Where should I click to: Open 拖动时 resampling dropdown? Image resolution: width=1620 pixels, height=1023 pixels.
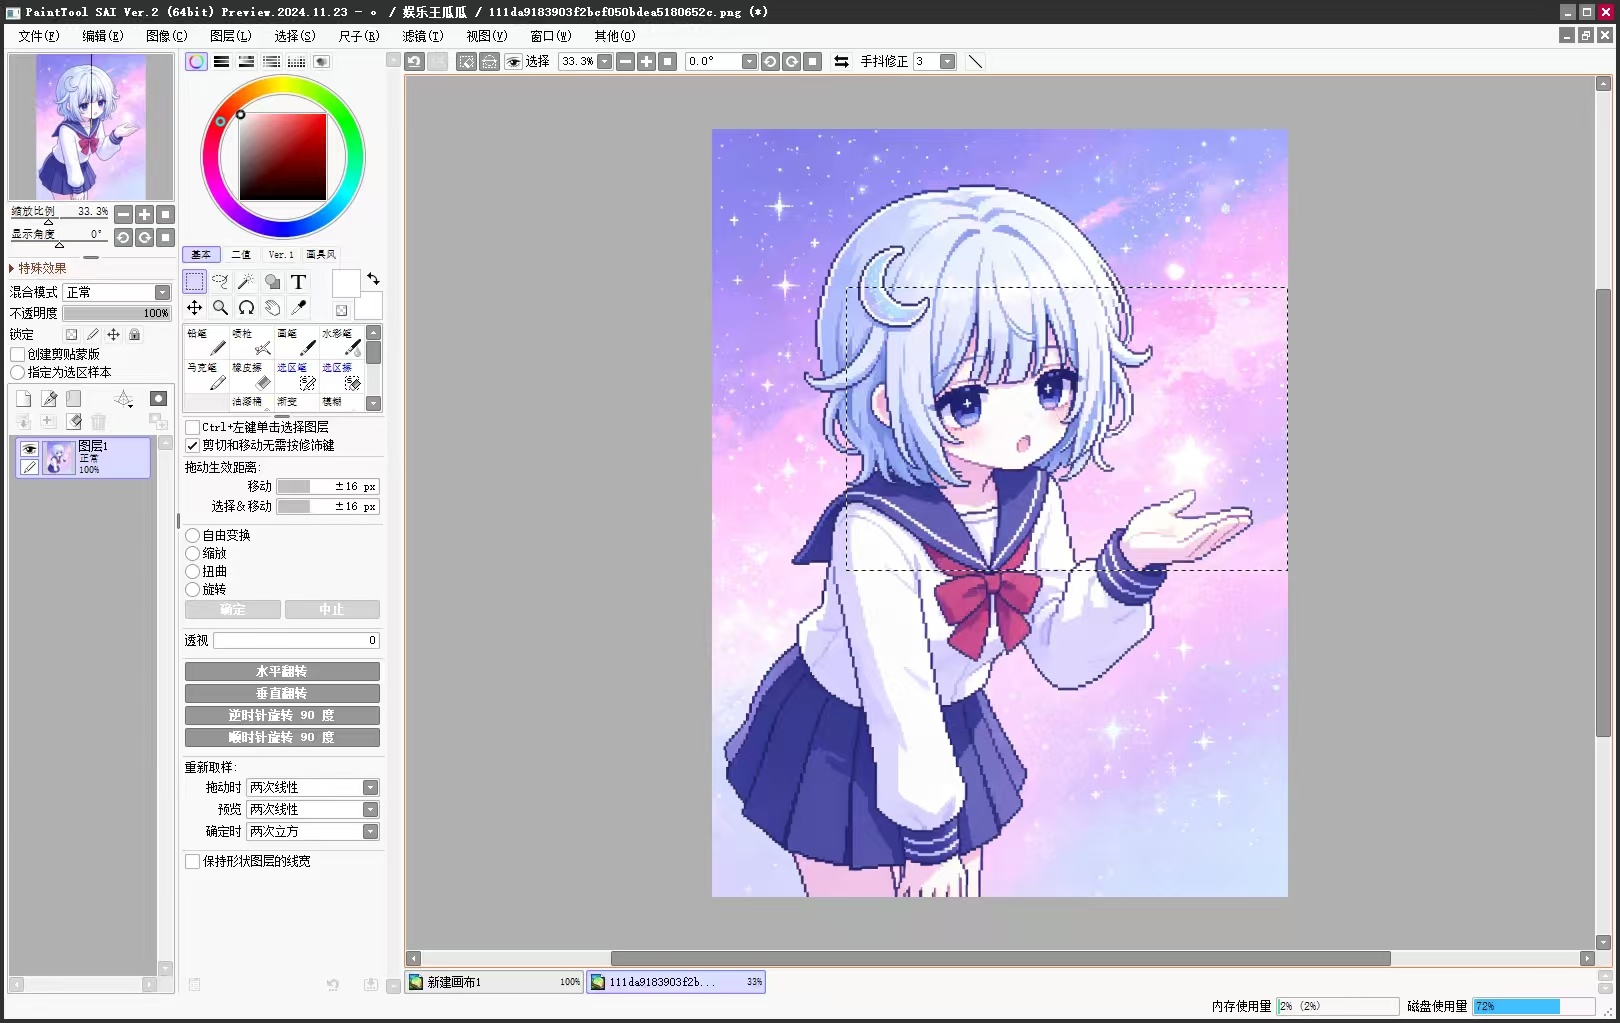click(x=312, y=788)
